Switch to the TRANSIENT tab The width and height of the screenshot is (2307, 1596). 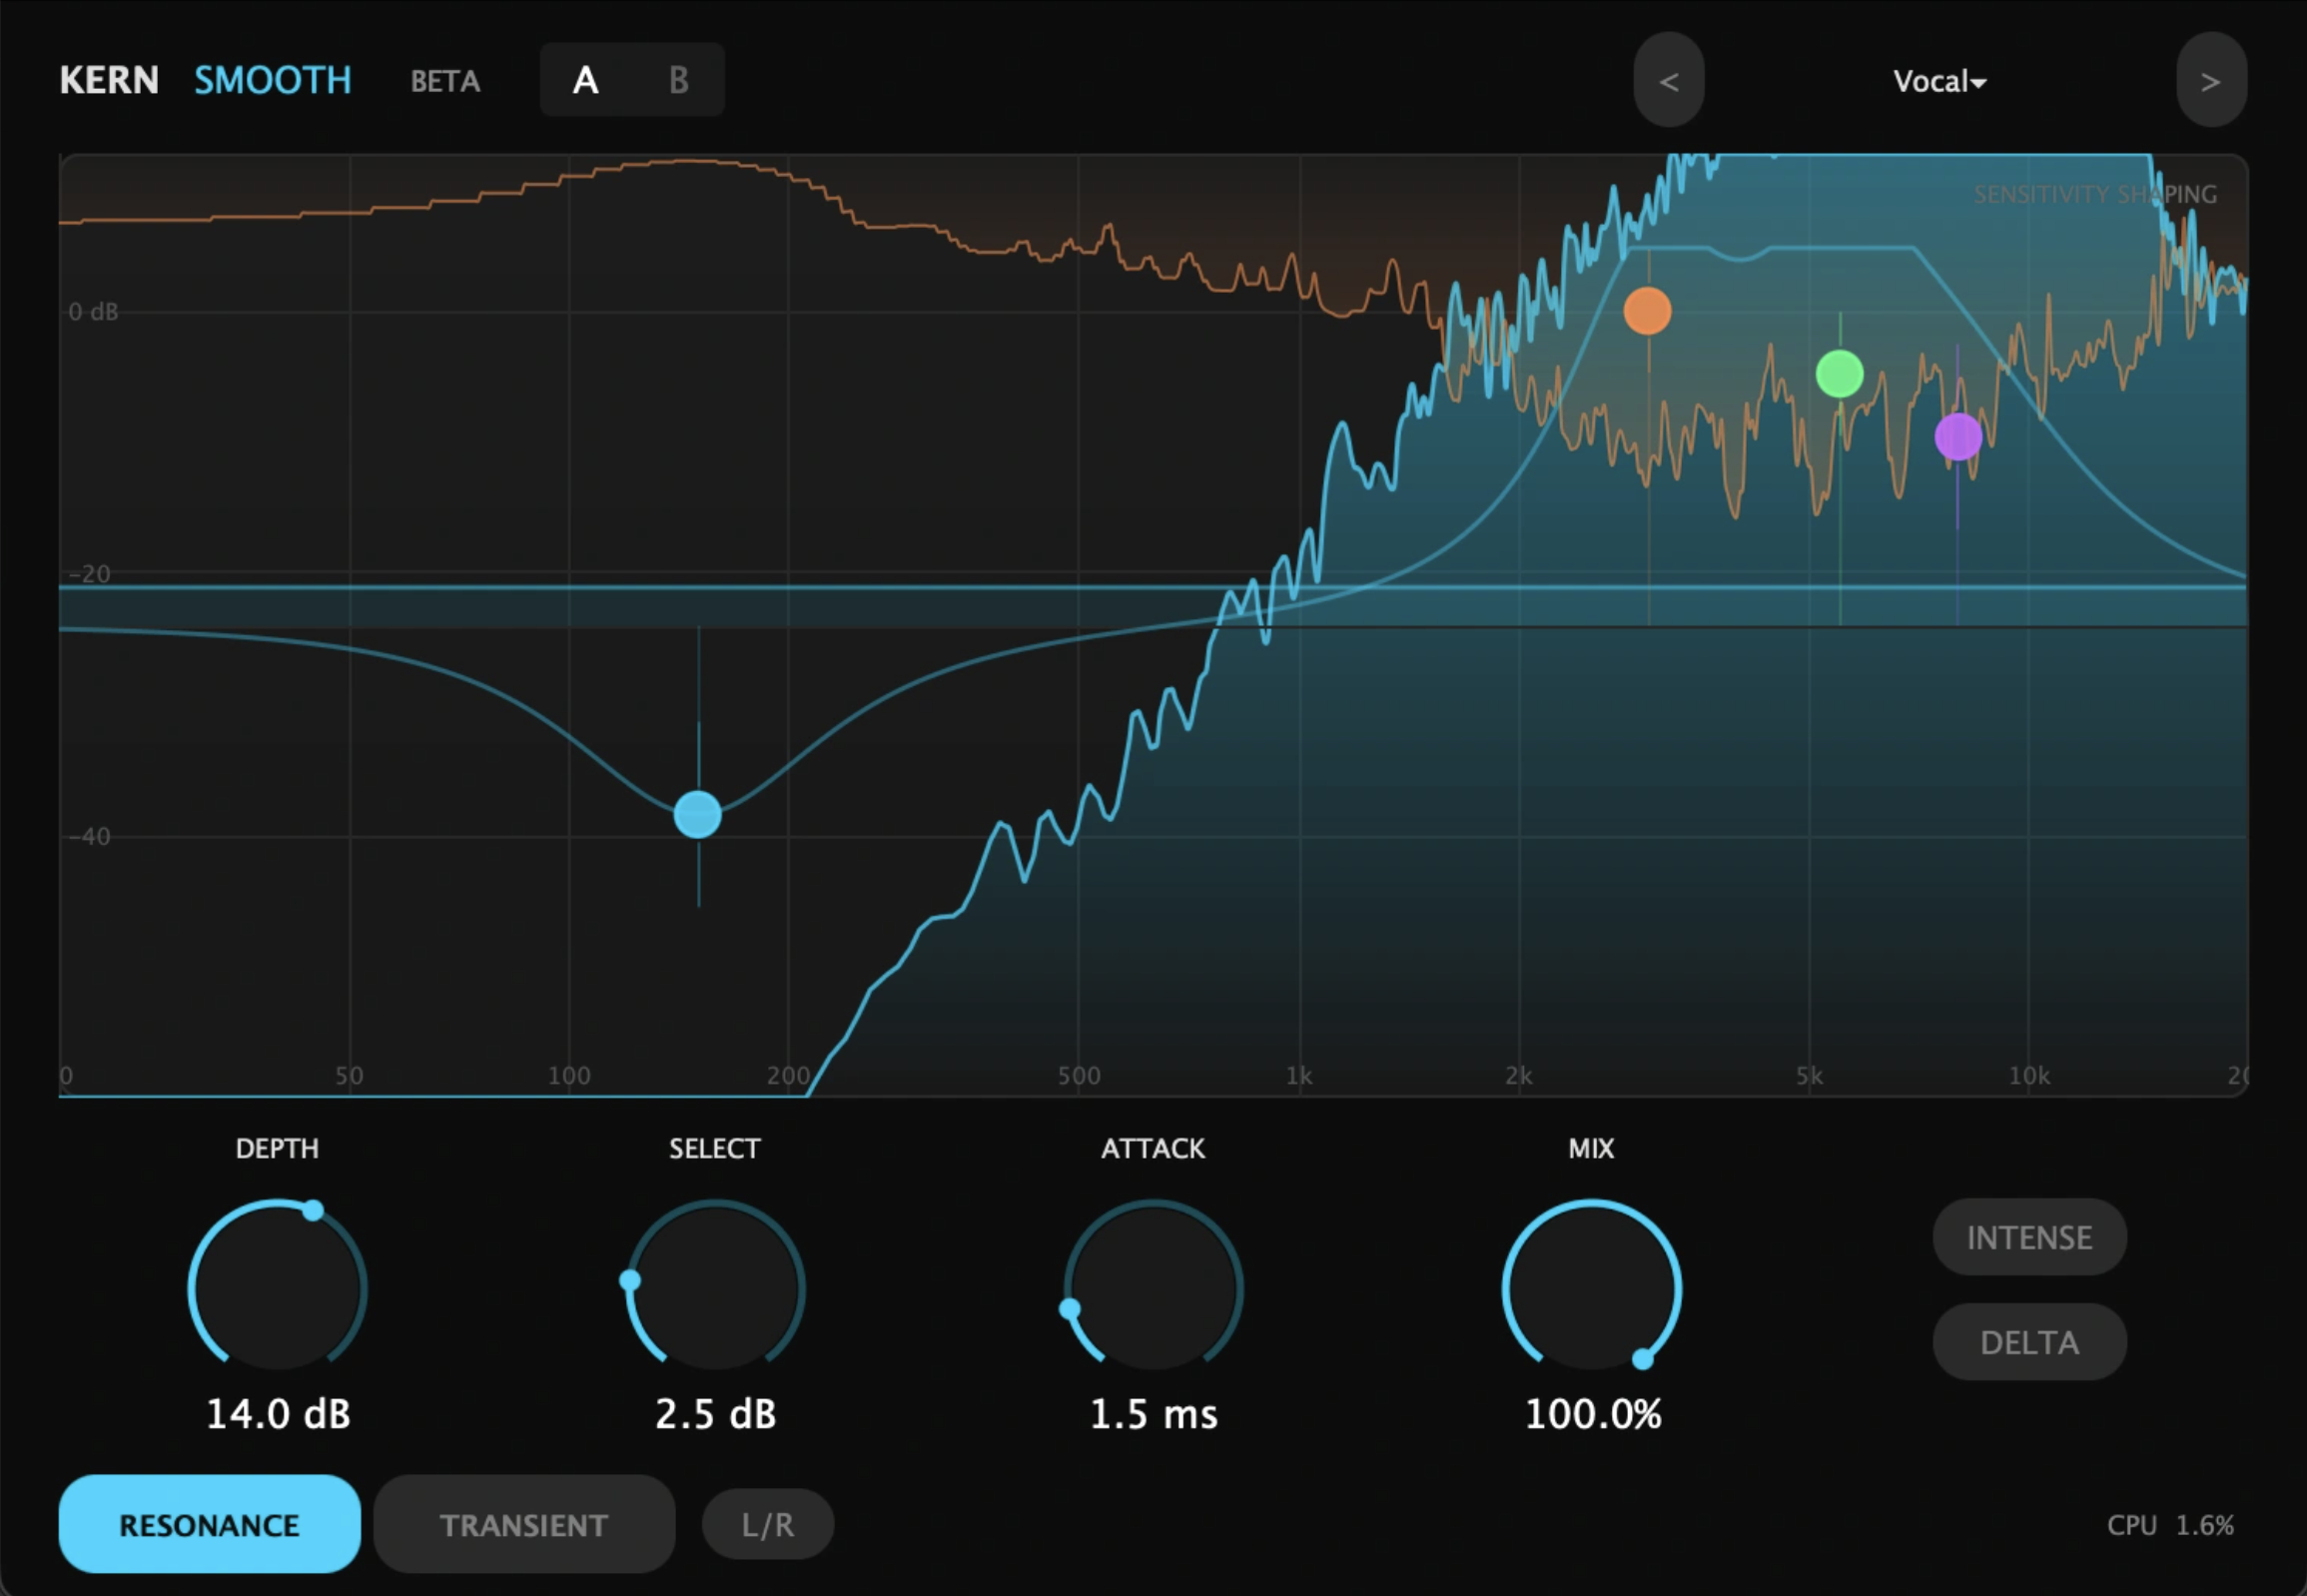[524, 1524]
